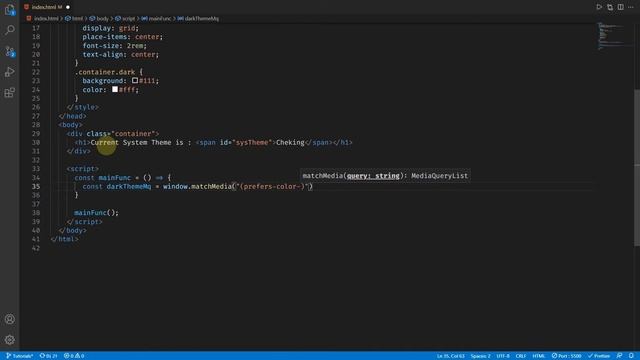Click 'window.matchMedia' on line 35

[198, 186]
